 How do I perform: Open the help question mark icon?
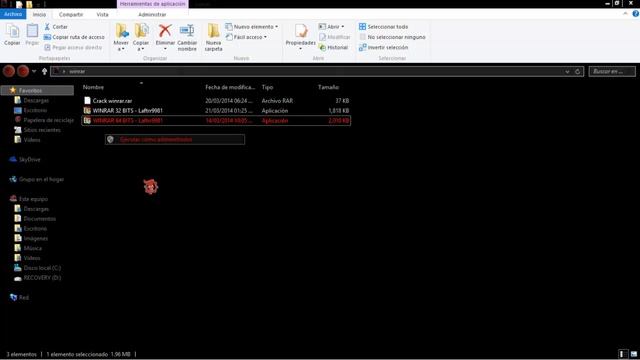[x=636, y=14]
